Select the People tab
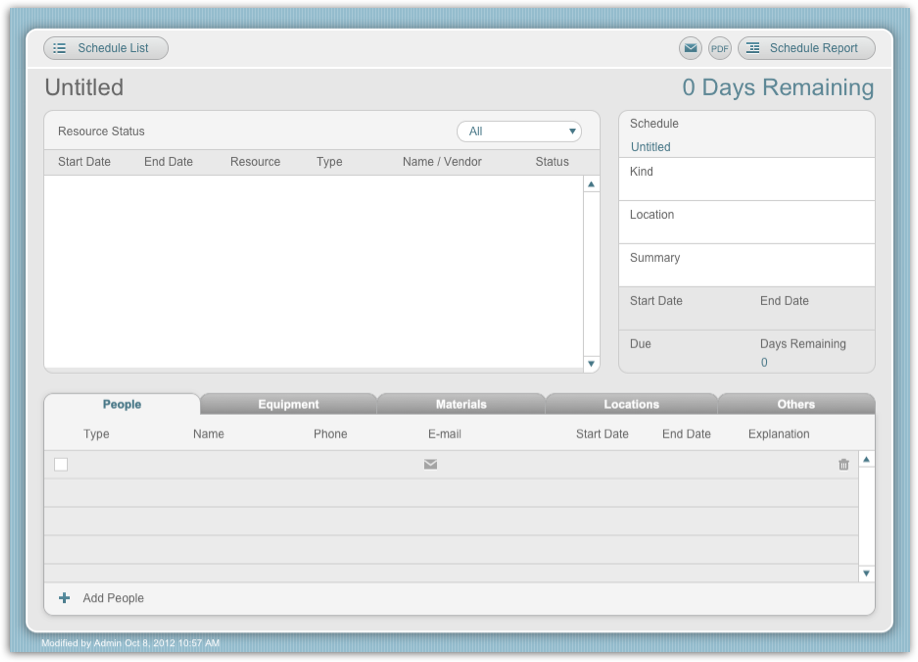Viewport: 918px width, 662px height. click(x=120, y=404)
